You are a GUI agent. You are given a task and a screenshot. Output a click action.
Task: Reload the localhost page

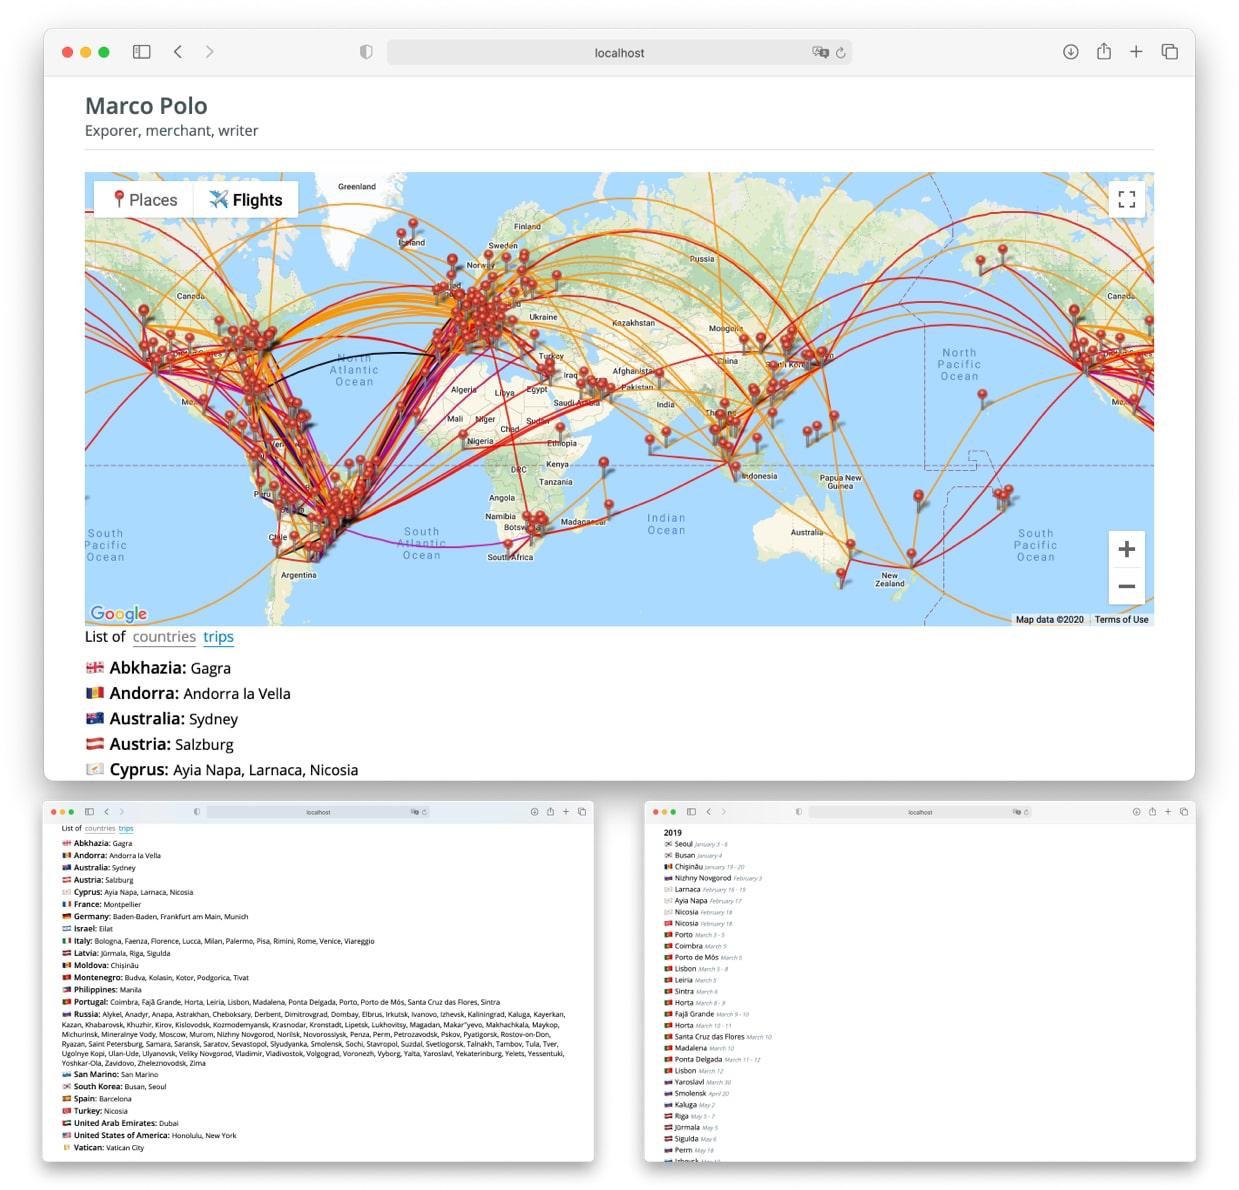click(x=841, y=53)
